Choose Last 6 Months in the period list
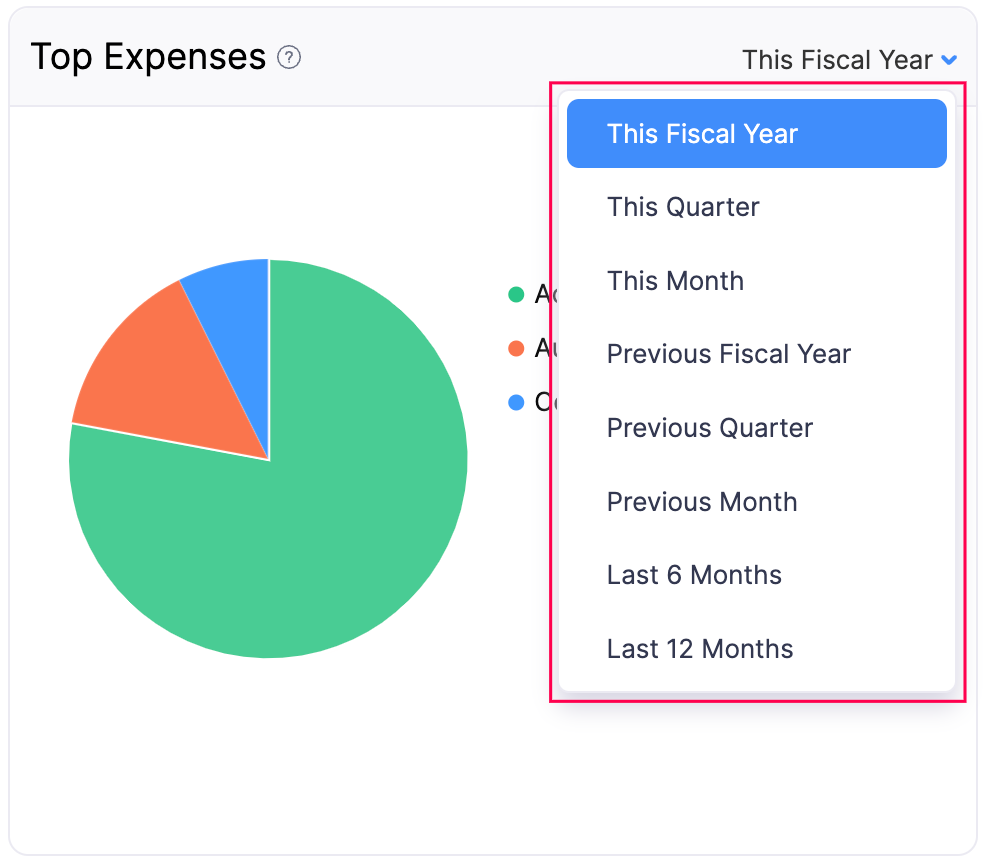1000x864 pixels. pyautogui.click(x=694, y=575)
